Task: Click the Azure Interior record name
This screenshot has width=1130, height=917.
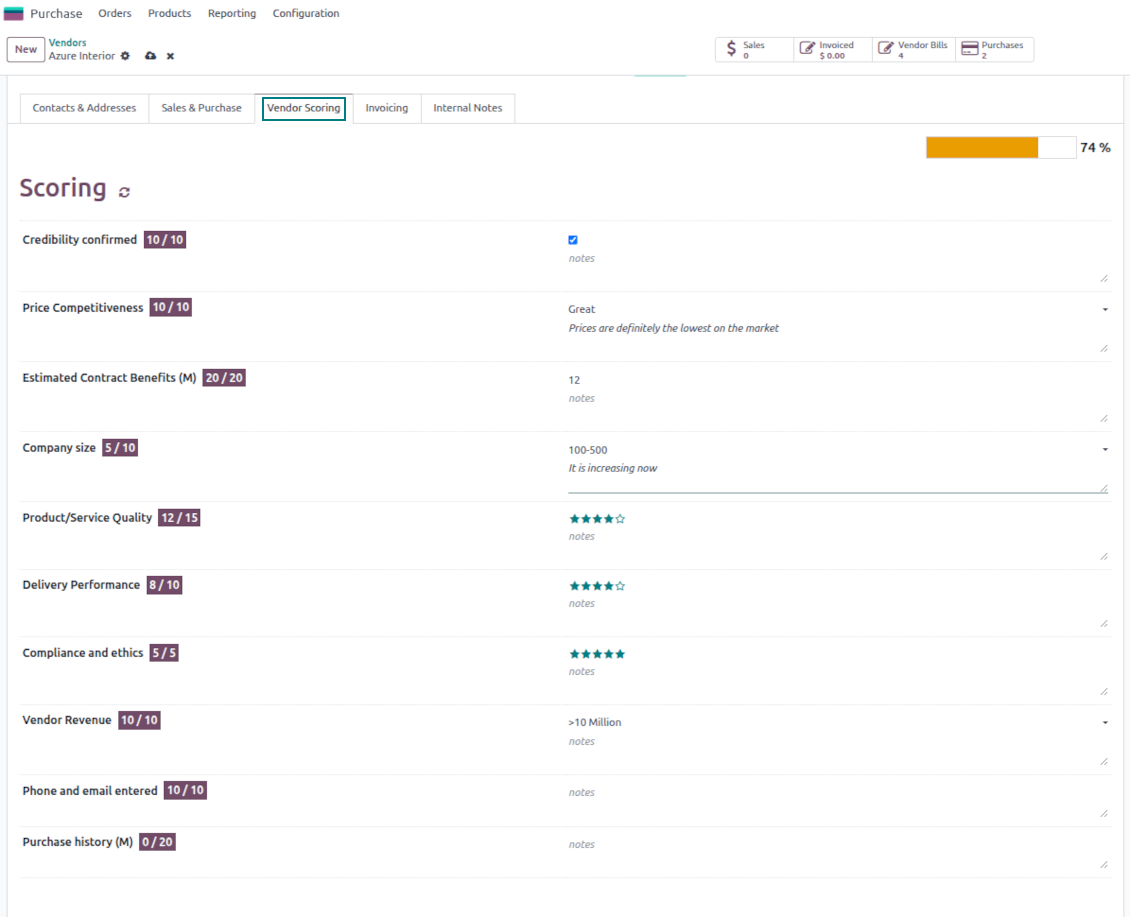Action: click(x=82, y=56)
